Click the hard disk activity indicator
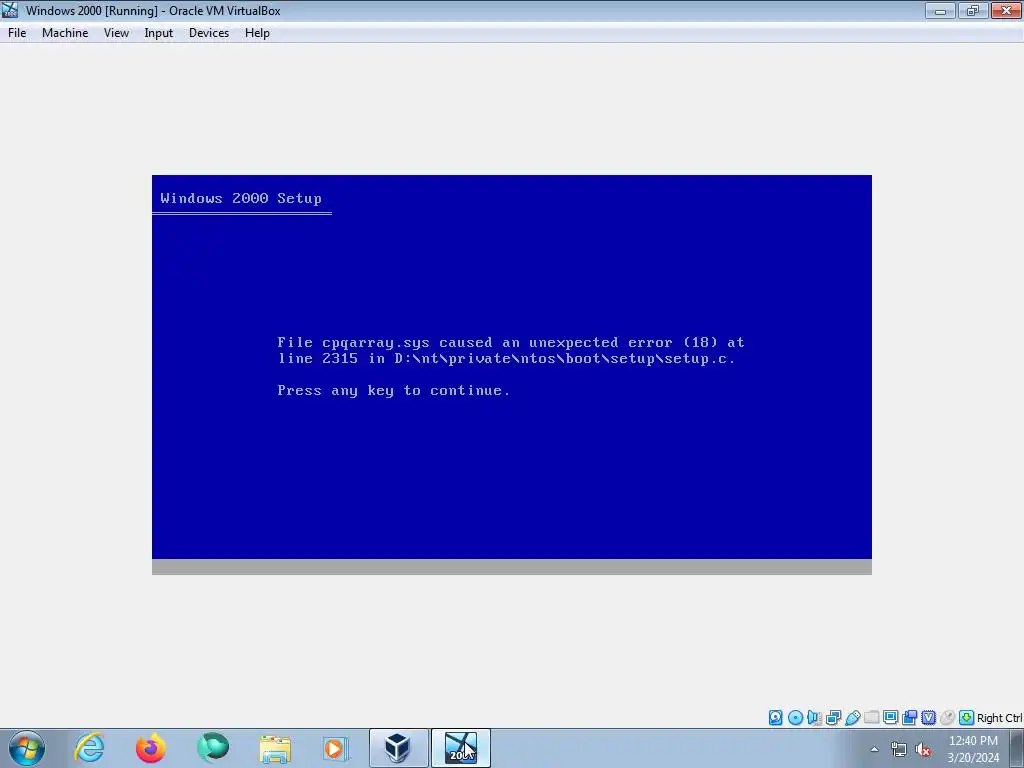Screen dimensions: 1024x768 pos(776,718)
